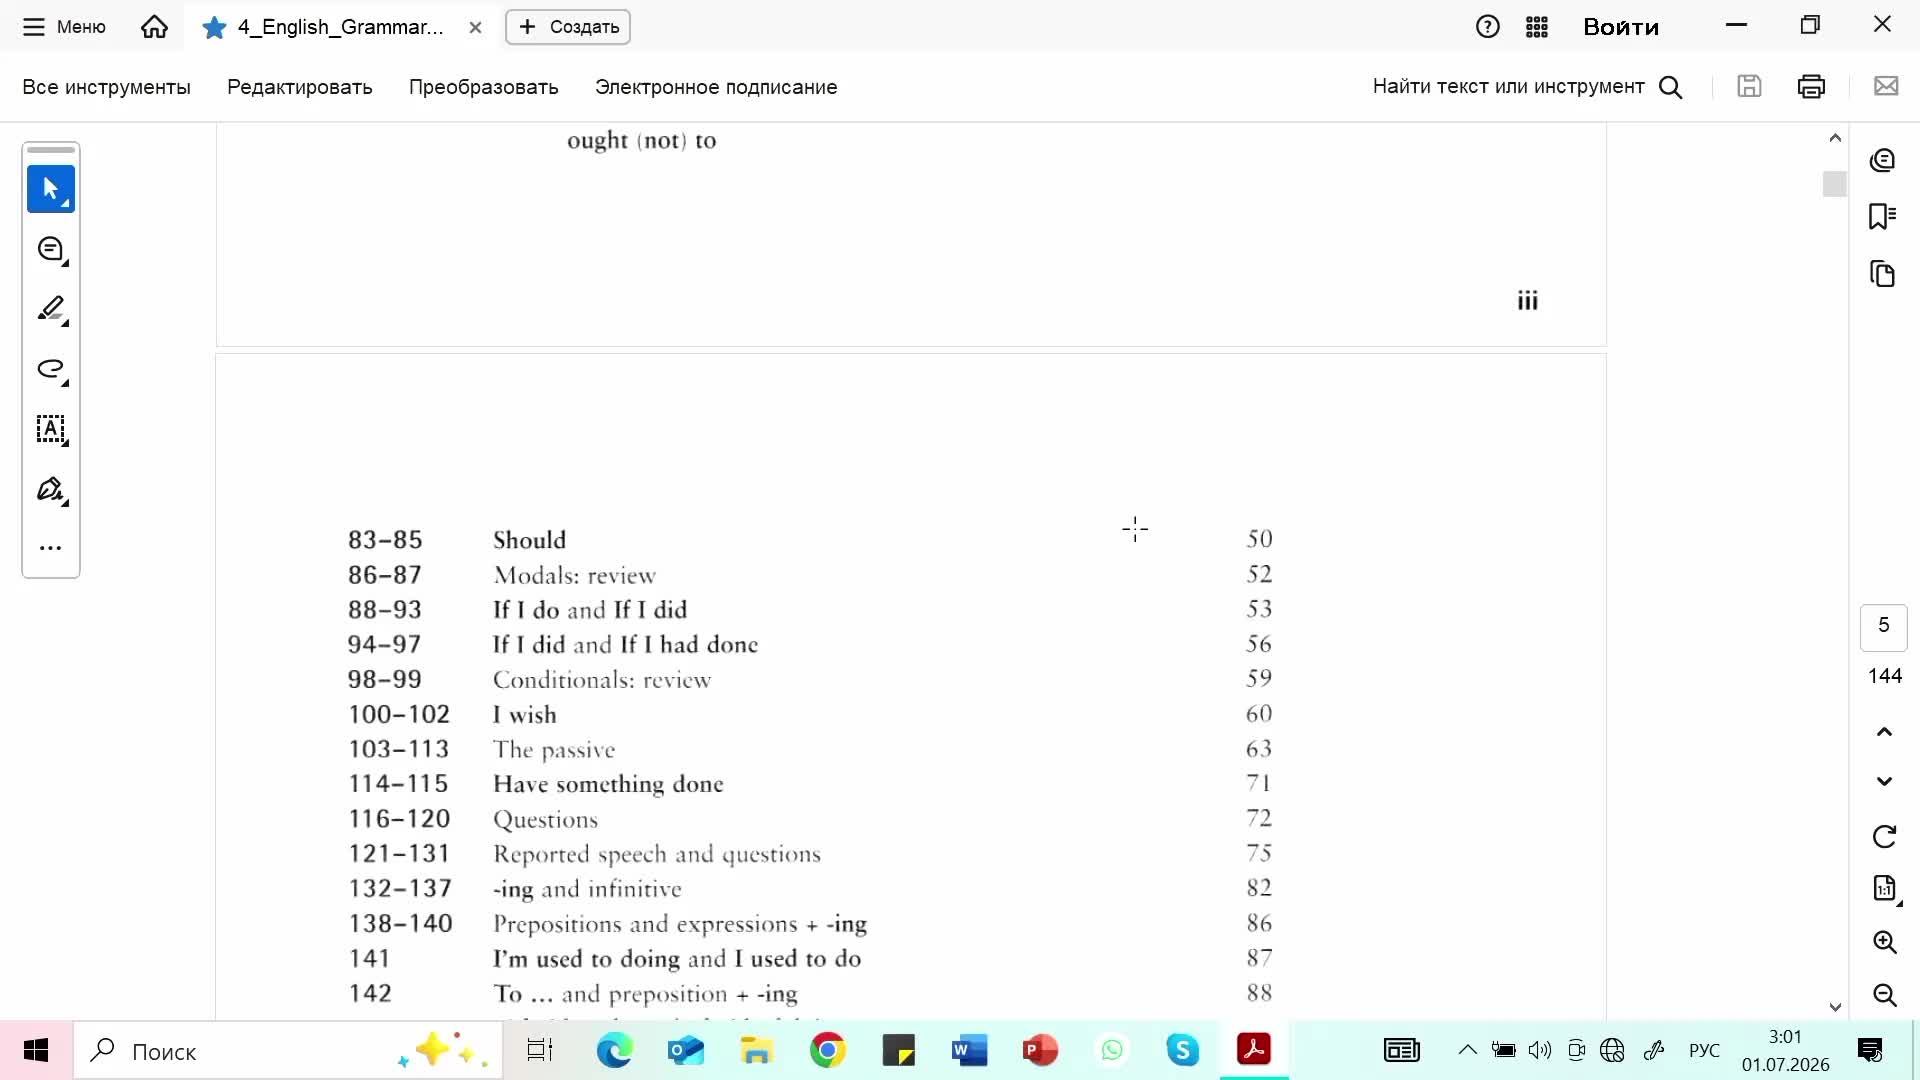Screen dimensions: 1920x1080
Task: Open Skype from the taskbar
Action: coord(1183,1050)
